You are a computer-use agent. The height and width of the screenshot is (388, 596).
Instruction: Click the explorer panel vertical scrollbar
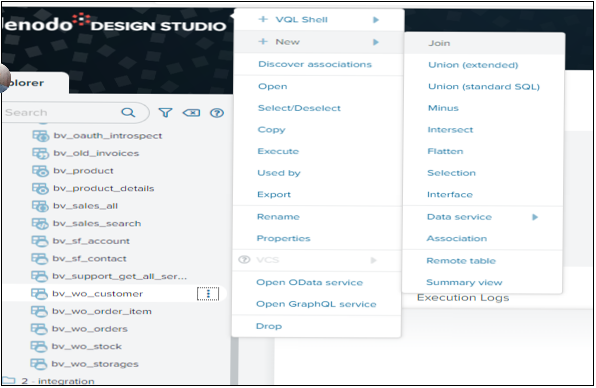click(234, 360)
